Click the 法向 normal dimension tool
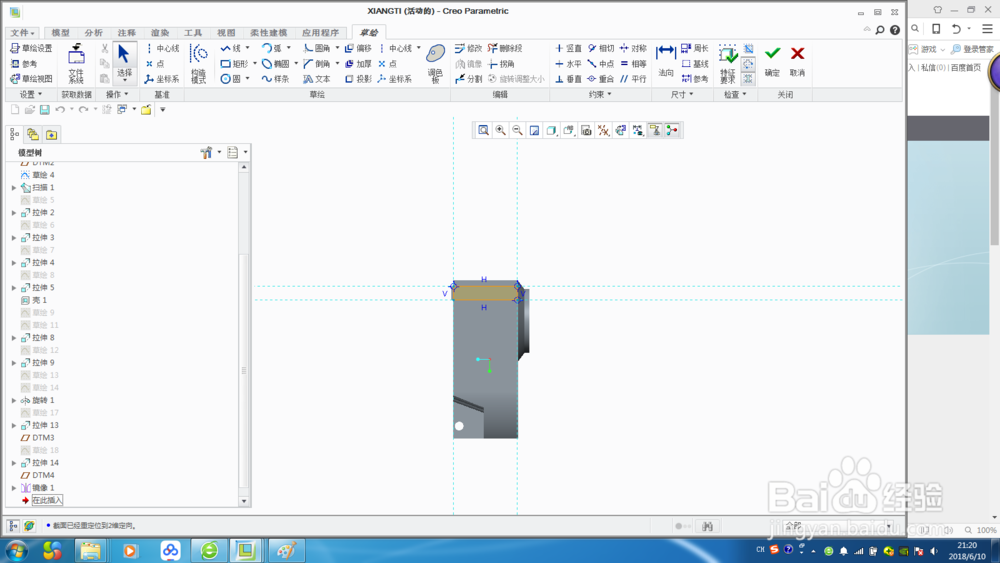 (x=666, y=61)
